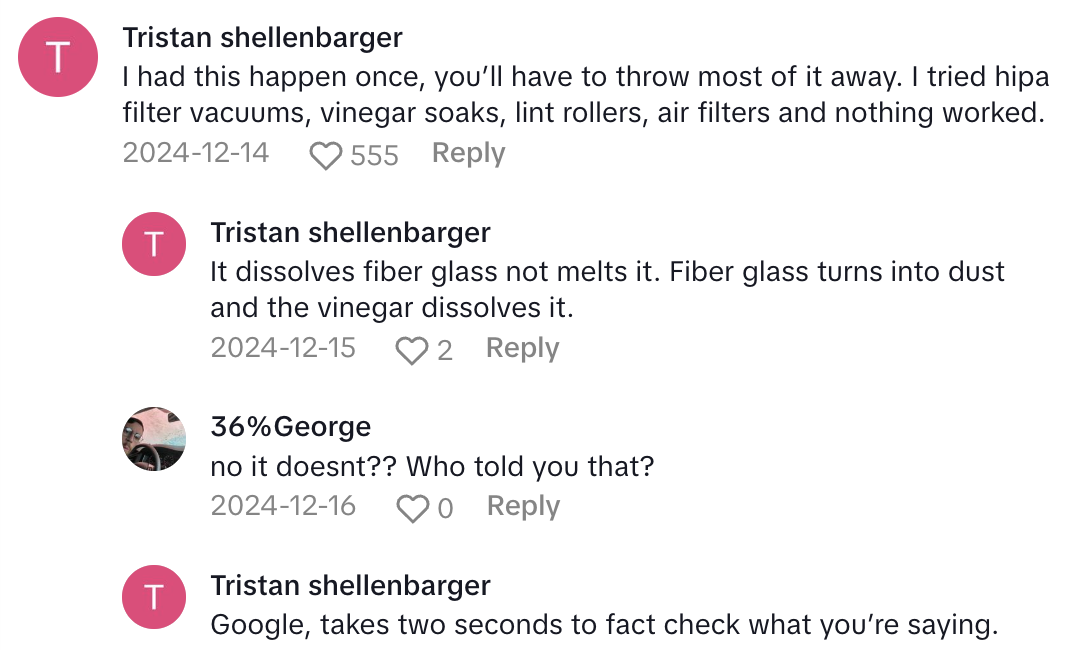Click Tristan shellenbarger's name above the Google reply
This screenshot has width=1066, height=650.
click(x=350, y=585)
